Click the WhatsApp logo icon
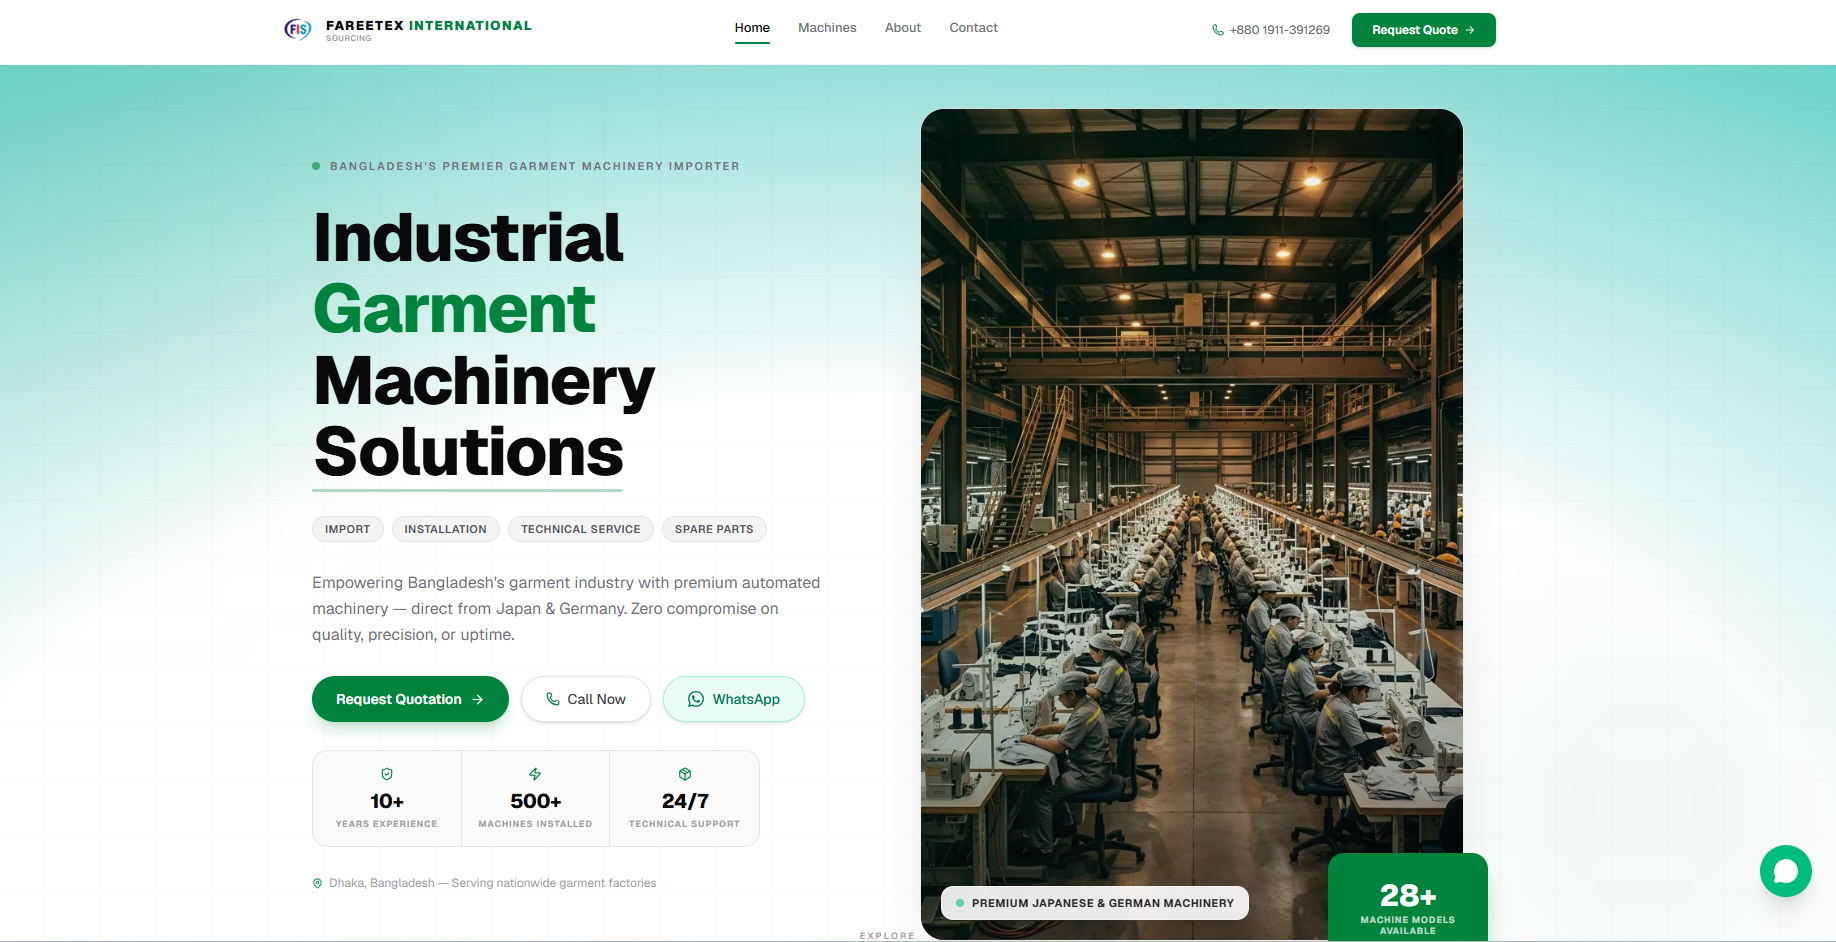The width and height of the screenshot is (1836, 942). (x=696, y=699)
